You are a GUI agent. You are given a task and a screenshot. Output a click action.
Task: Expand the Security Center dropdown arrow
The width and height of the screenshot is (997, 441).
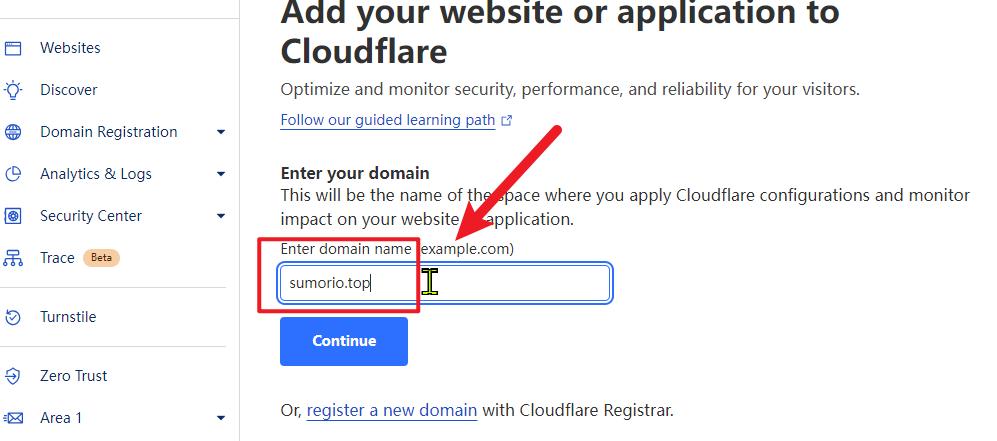coord(221,216)
